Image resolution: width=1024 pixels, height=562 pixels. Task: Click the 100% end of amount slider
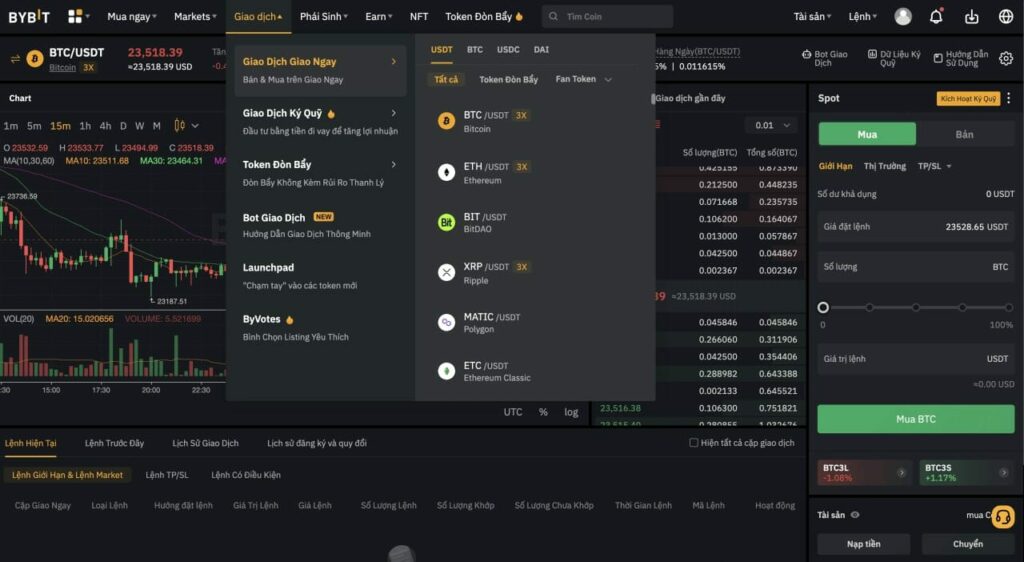(1009, 307)
